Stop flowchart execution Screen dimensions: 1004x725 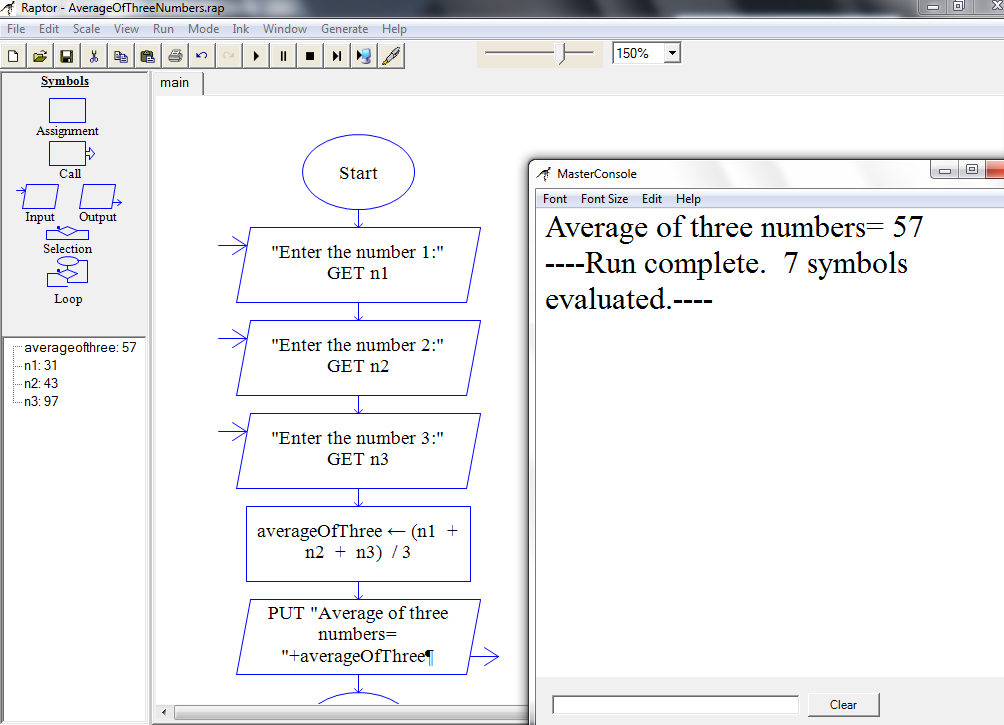(310, 55)
